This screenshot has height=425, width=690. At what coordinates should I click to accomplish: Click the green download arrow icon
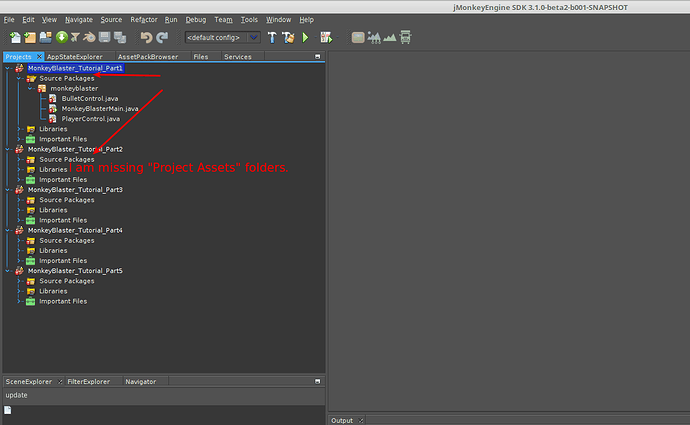[x=62, y=37]
